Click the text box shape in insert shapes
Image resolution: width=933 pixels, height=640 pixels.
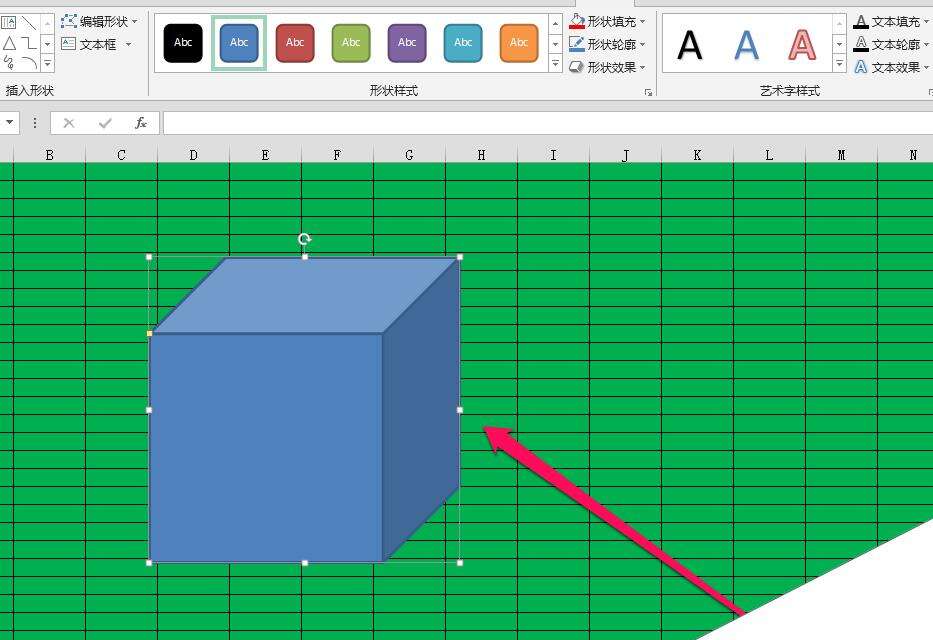coord(9,23)
